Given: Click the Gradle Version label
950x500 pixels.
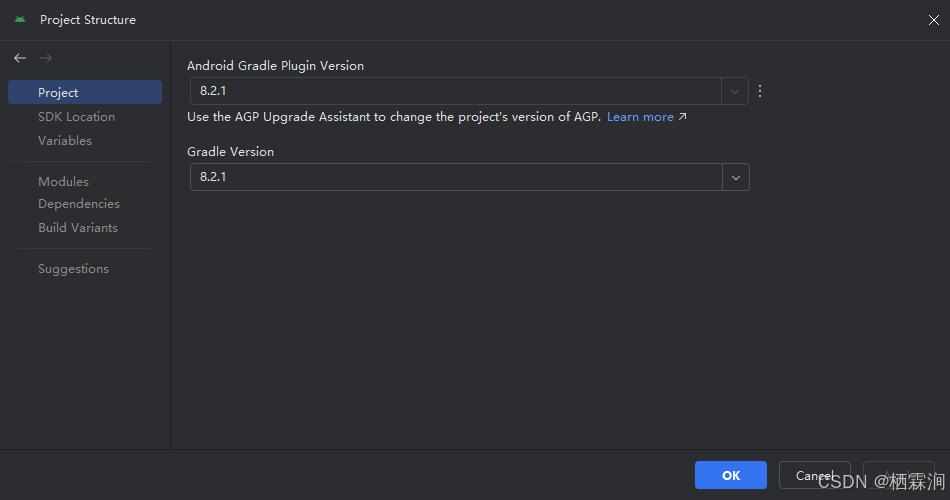Looking at the screenshot, I should point(230,152).
